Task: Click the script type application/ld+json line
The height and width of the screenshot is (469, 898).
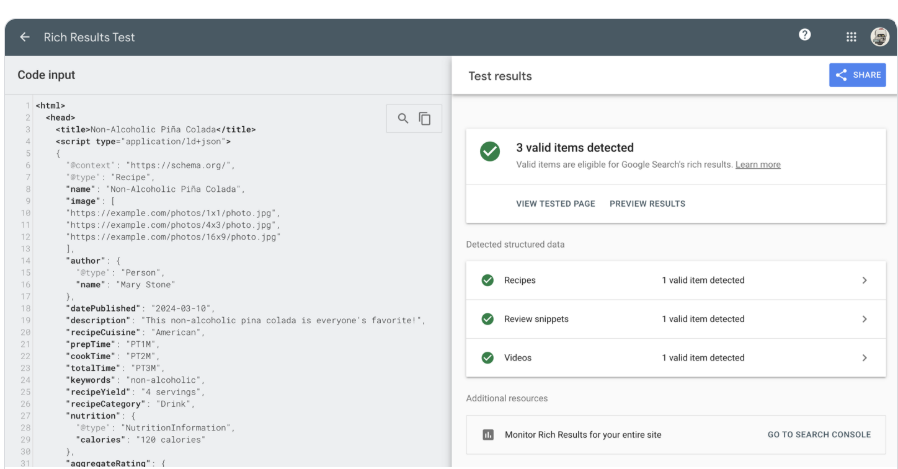Action: point(143,141)
